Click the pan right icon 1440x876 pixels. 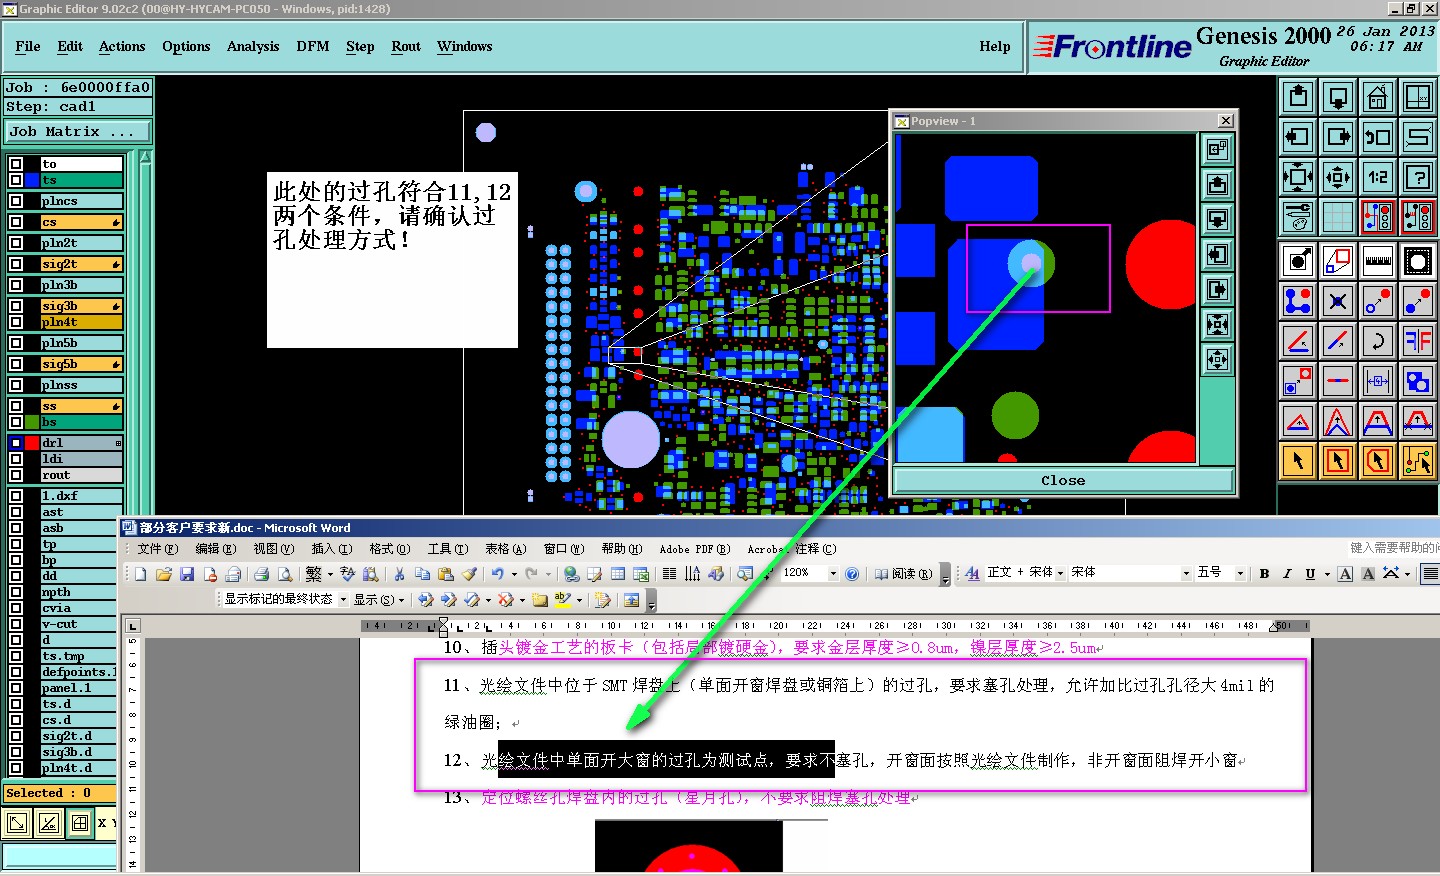tap(1338, 137)
